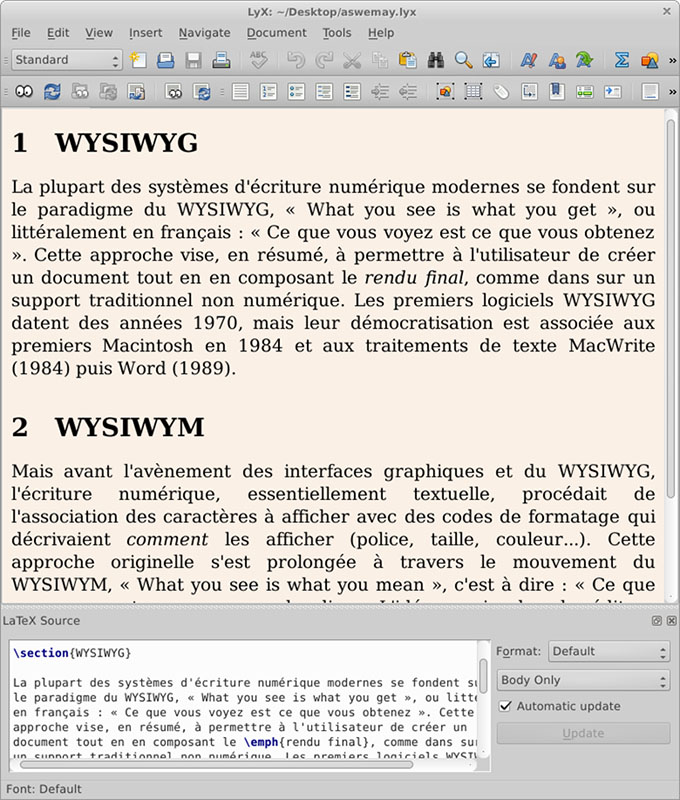This screenshot has height=800, width=680.
Task: Apply emphasized text style icon
Action: [x=528, y=60]
